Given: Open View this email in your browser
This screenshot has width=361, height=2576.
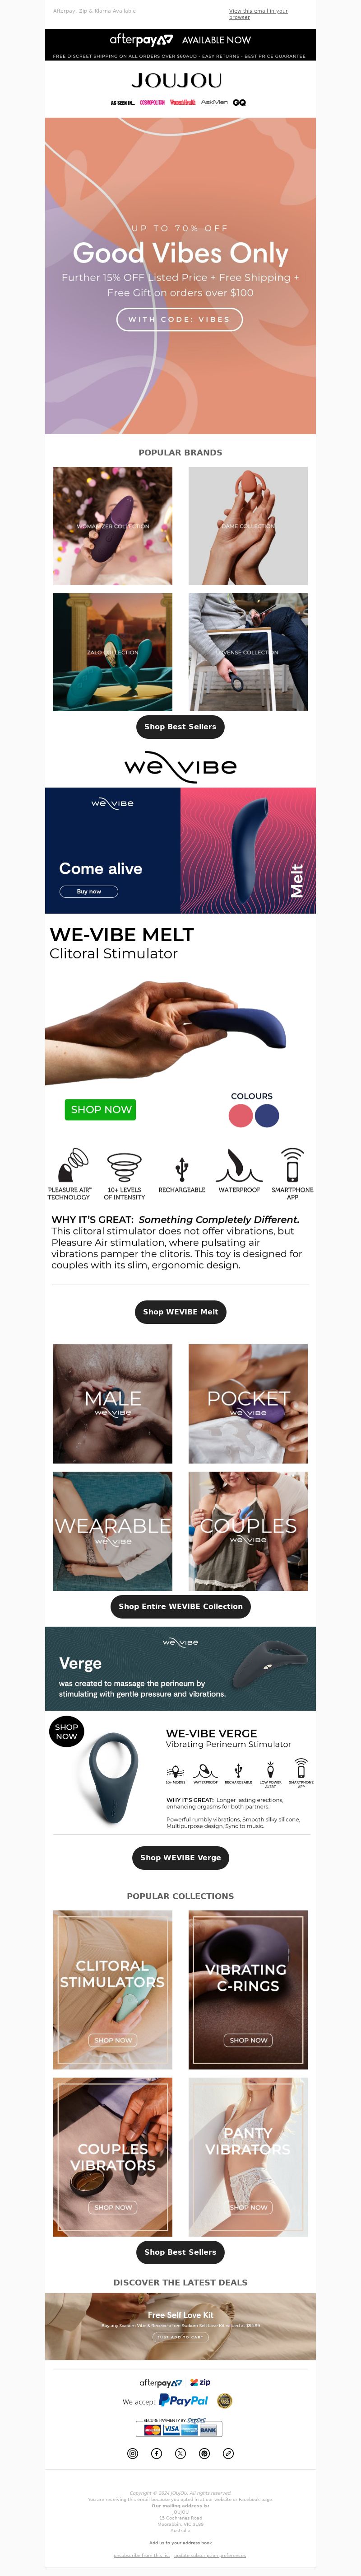Looking at the screenshot, I should pyautogui.click(x=258, y=14).
